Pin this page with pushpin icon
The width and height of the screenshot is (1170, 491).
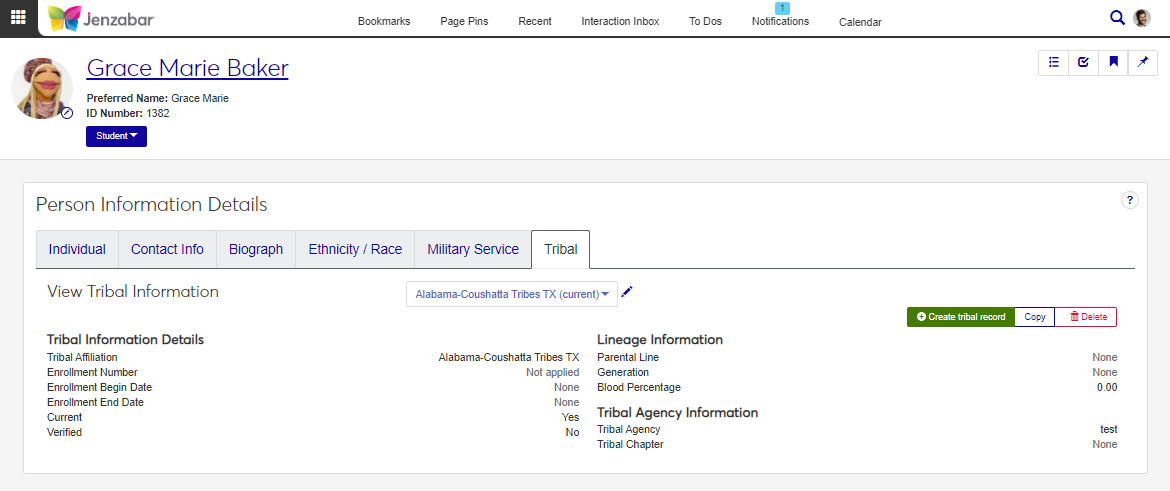(1143, 62)
